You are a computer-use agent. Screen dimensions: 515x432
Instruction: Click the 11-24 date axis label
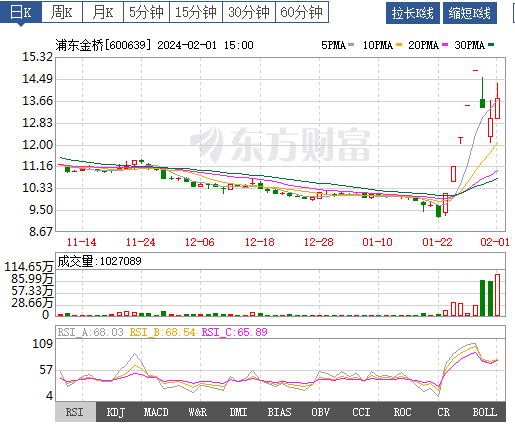[x=141, y=242]
